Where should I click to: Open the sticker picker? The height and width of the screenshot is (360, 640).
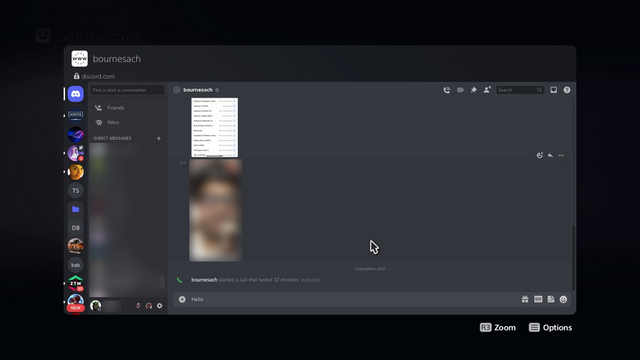(551, 299)
